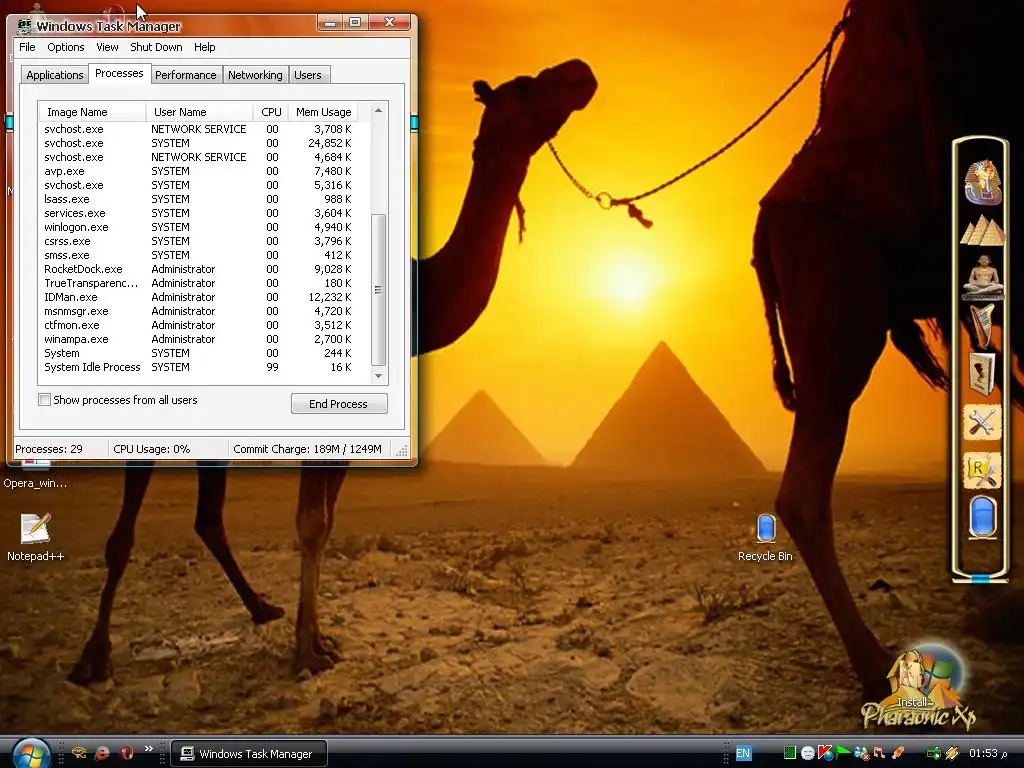Screen dimensions: 1024x768
Task: Open the Winamp lightning tray icon
Action: pyautogui.click(x=952, y=753)
